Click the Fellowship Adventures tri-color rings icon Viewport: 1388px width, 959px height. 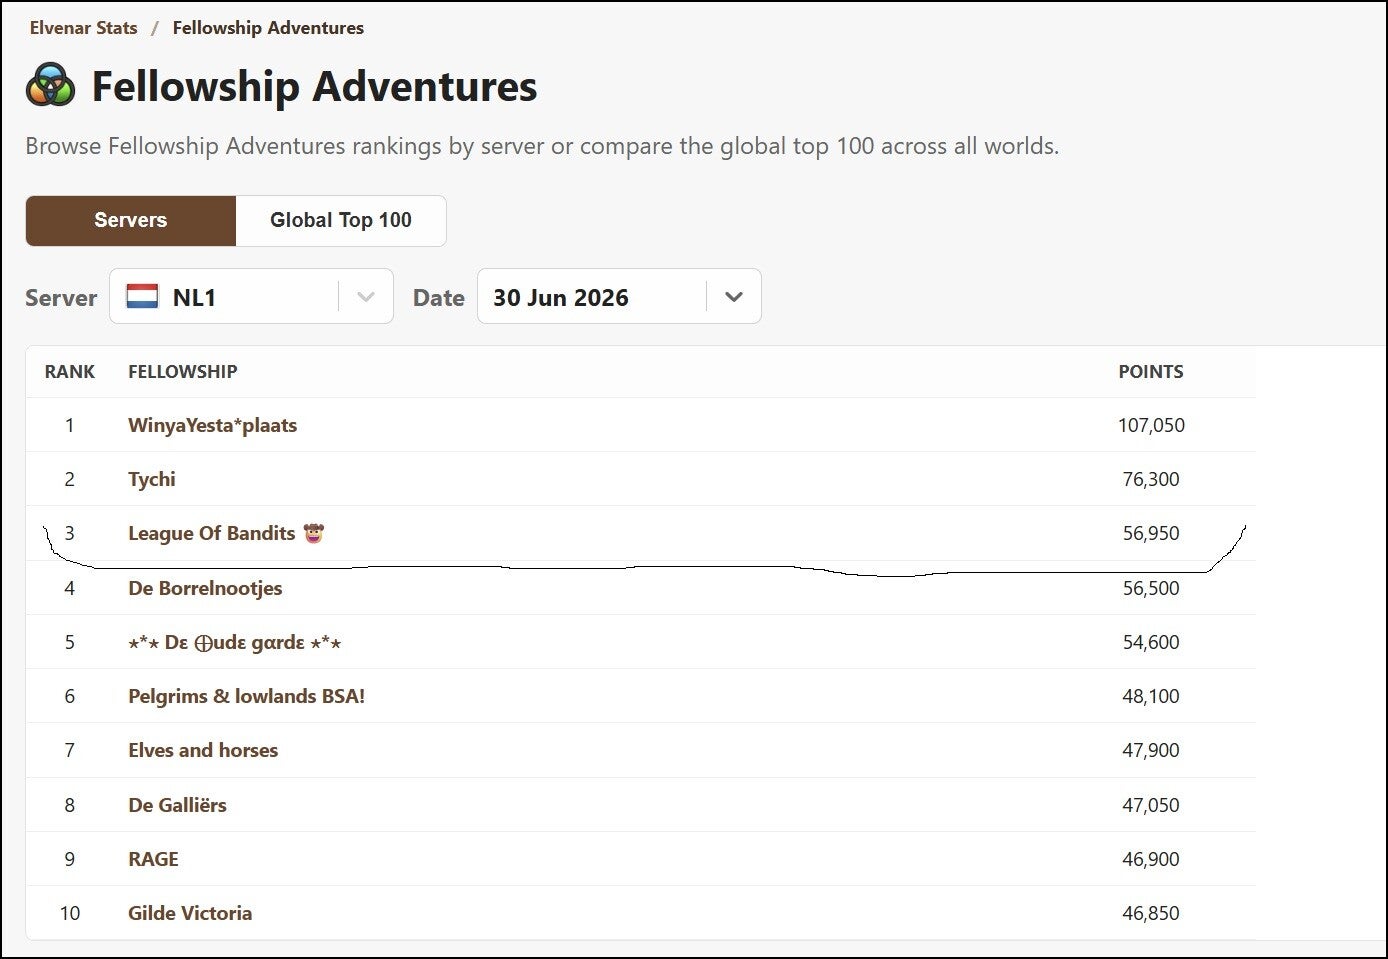pos(50,85)
